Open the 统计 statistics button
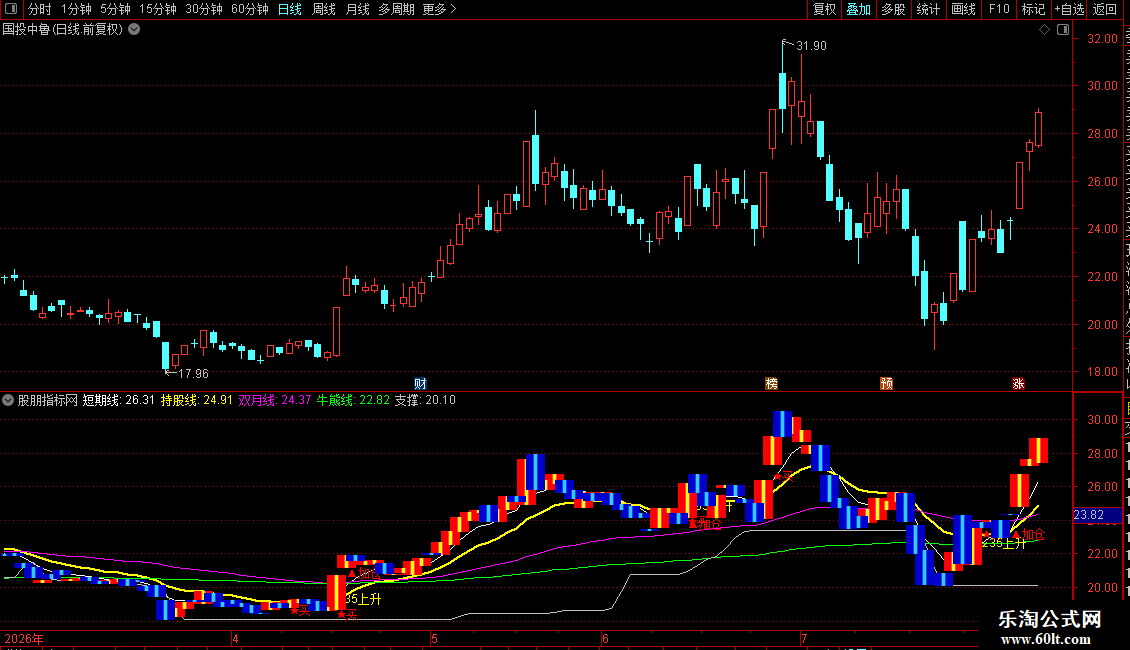1130x650 pixels. point(927,9)
